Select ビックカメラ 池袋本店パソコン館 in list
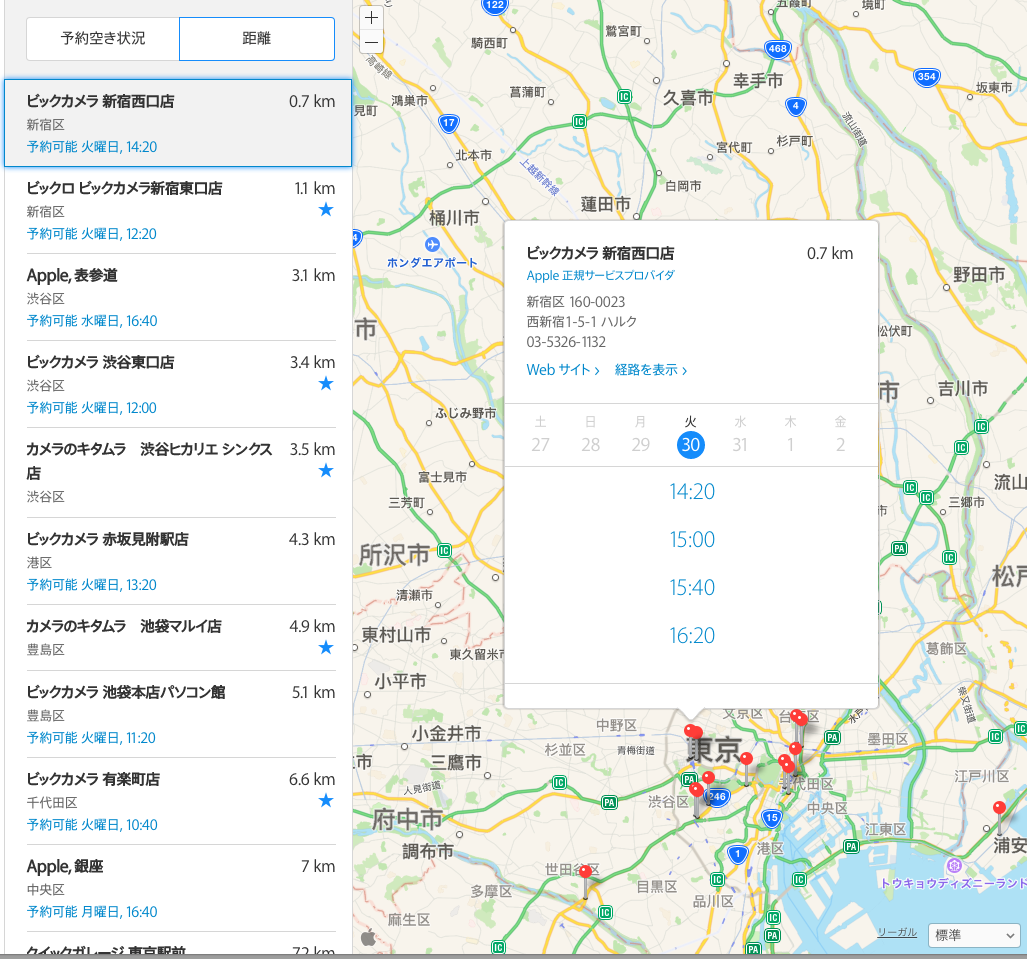Viewport: 1027px width, 959px height. 181,715
